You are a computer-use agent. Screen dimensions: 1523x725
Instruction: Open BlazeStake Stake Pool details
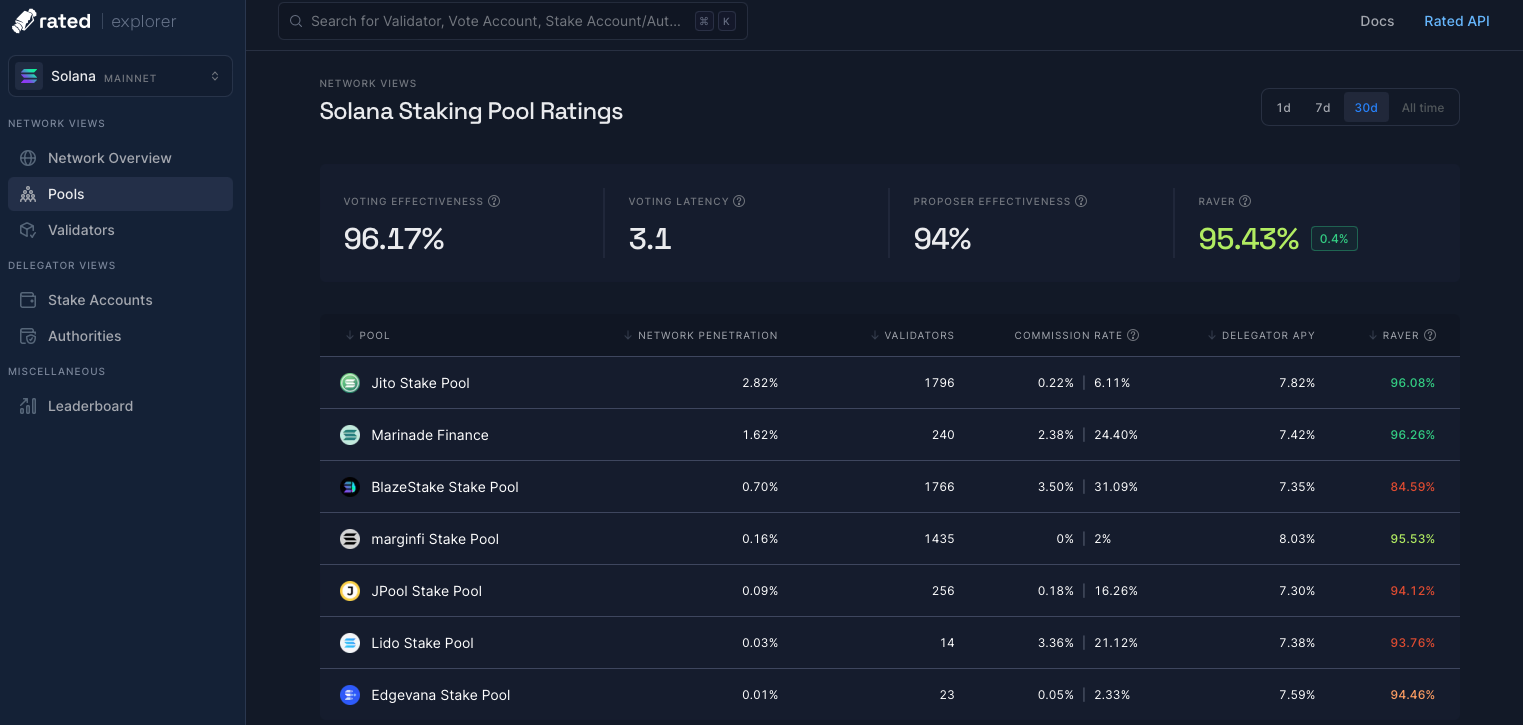tap(445, 487)
